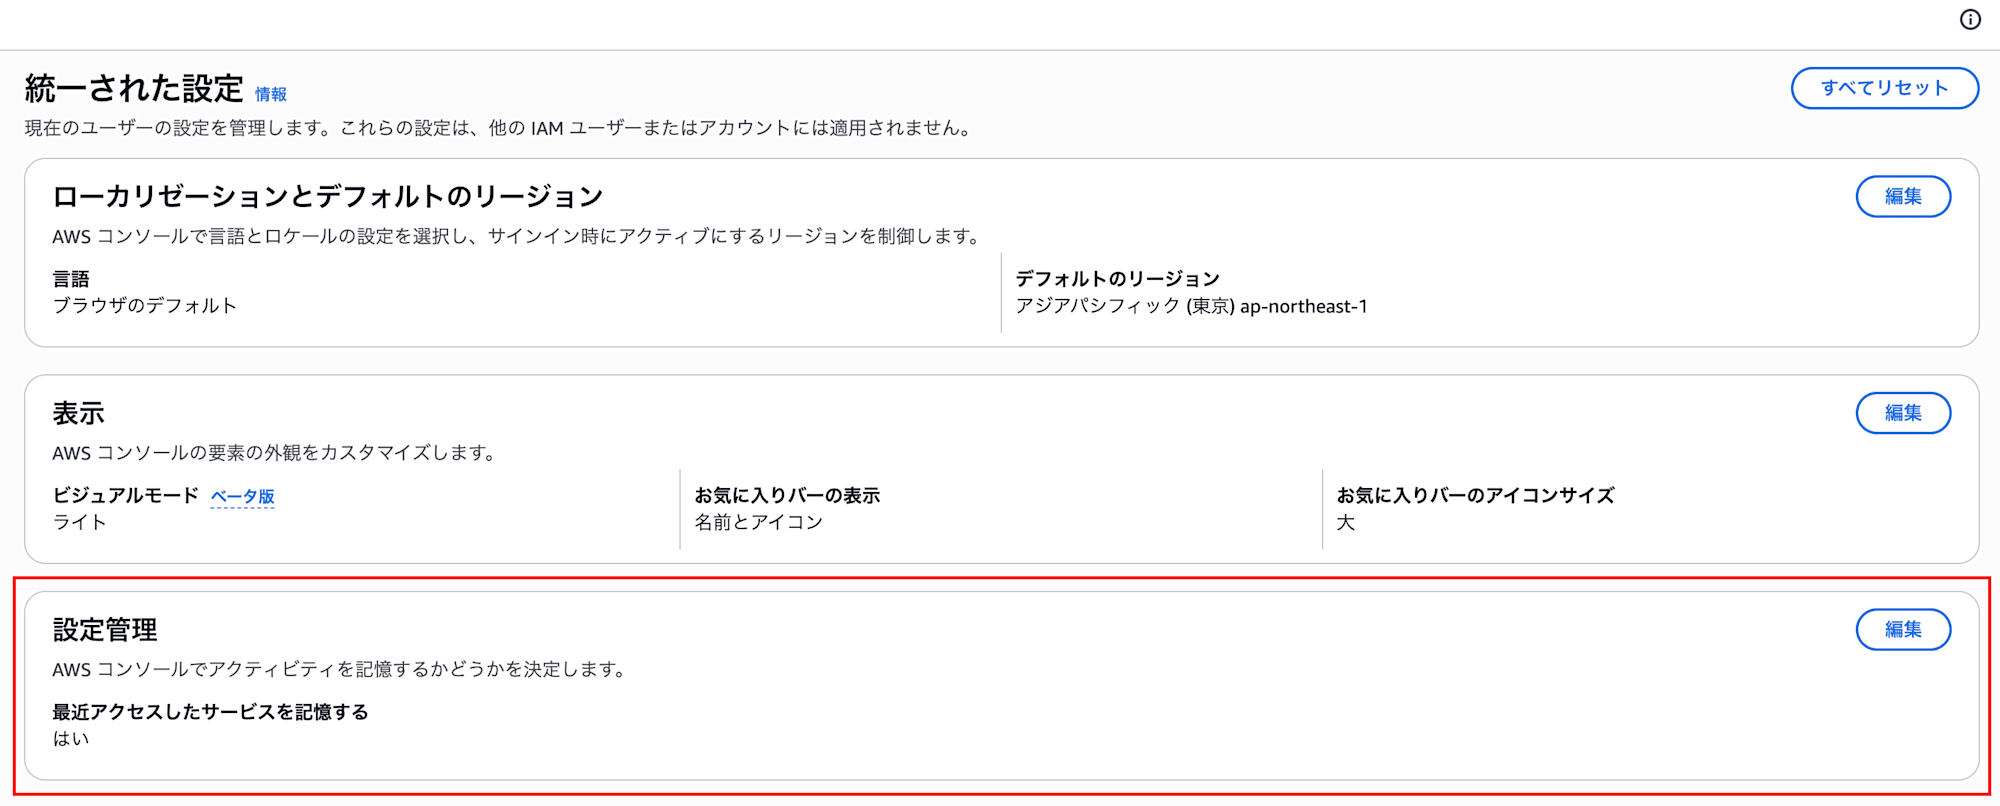This screenshot has height=806, width=2000.
Task: Click the 名前とアイコン favorites bar value
Action: click(x=758, y=522)
